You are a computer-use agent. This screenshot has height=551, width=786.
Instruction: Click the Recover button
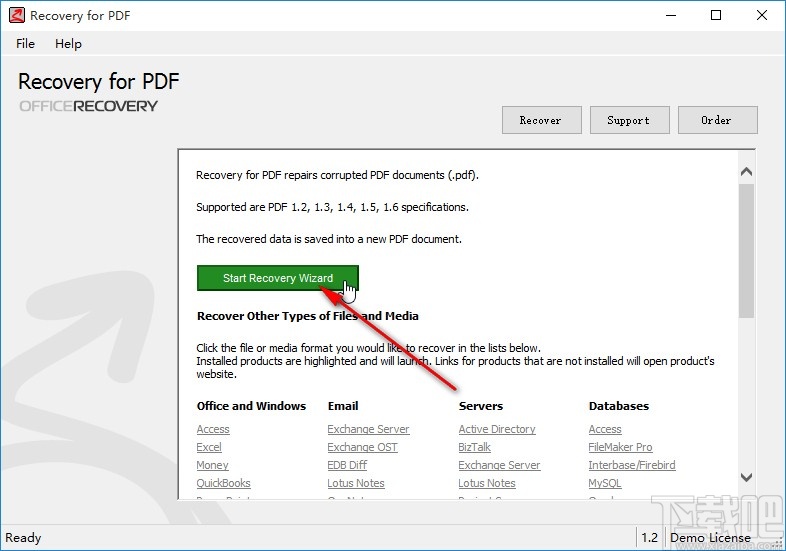click(542, 120)
